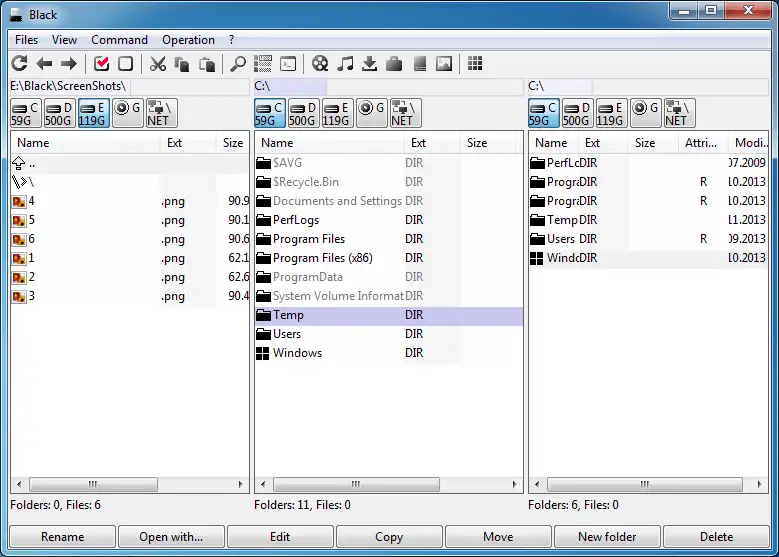Click the film reel video icon
The width and height of the screenshot is (779, 557).
(x=320, y=64)
